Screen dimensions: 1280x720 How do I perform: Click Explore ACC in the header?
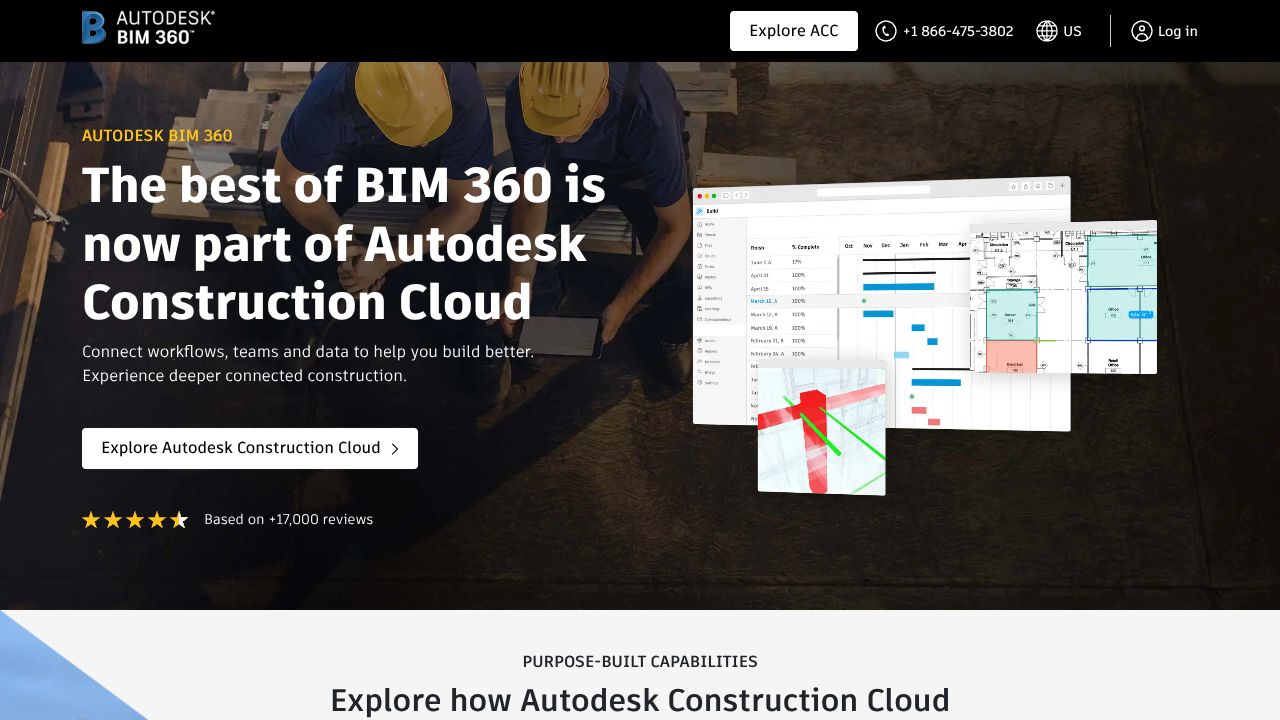[x=793, y=30]
